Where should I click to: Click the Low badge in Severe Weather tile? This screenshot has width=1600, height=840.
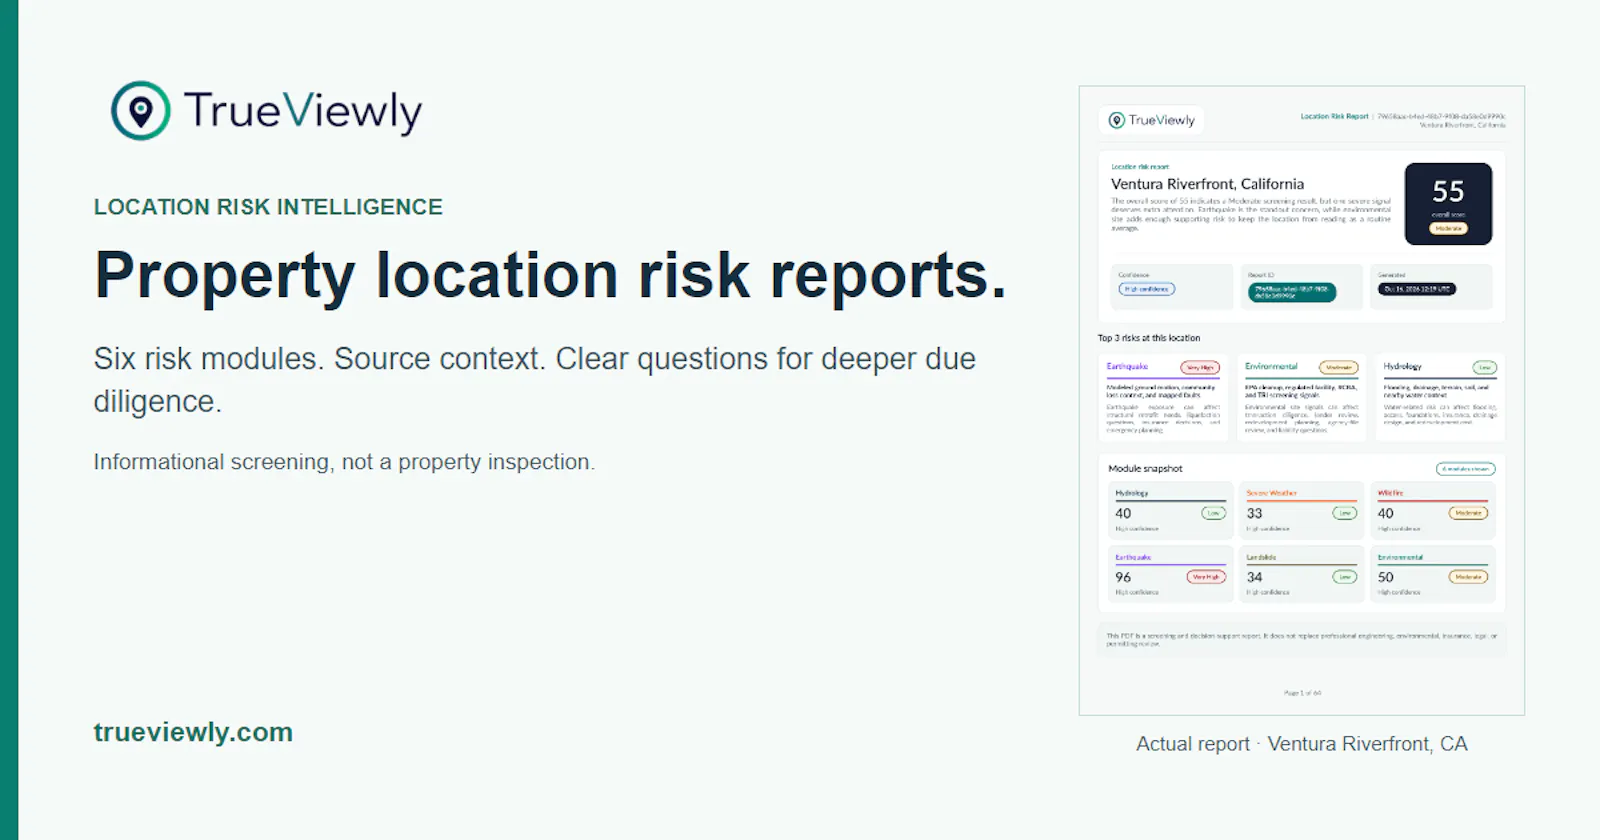pyautogui.click(x=1344, y=513)
